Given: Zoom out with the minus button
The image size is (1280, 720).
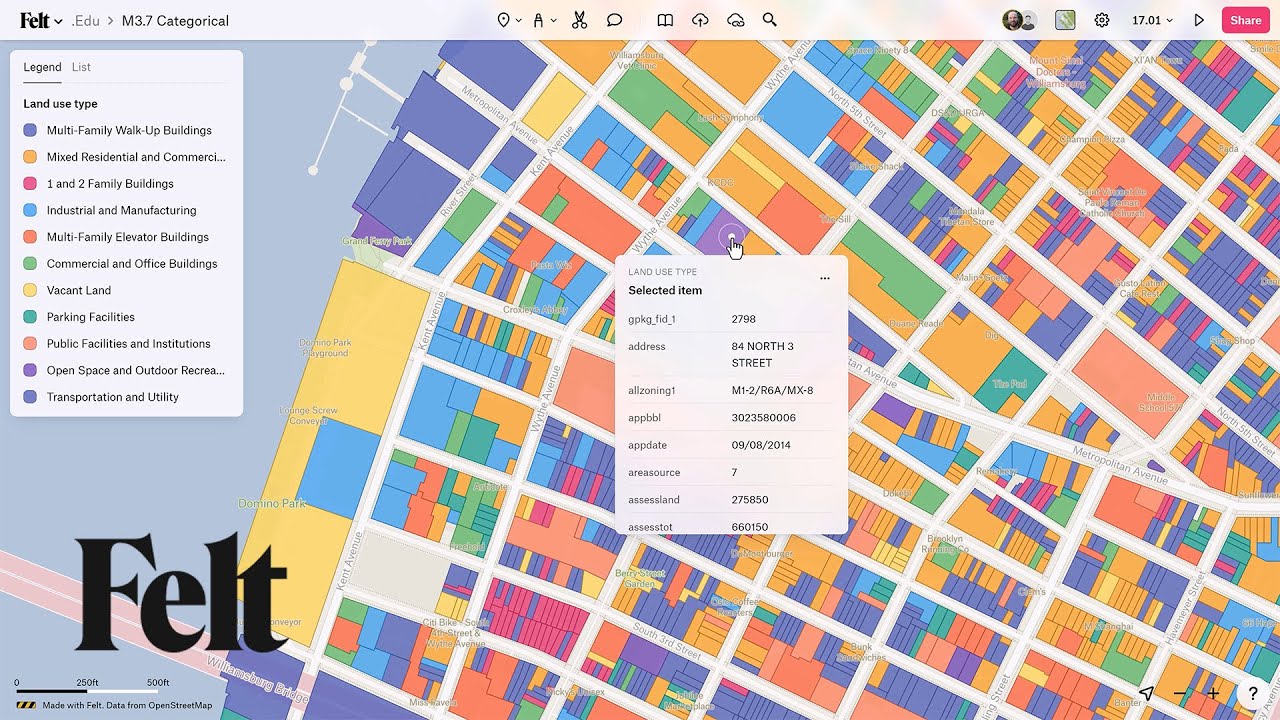Looking at the screenshot, I should click(1180, 693).
